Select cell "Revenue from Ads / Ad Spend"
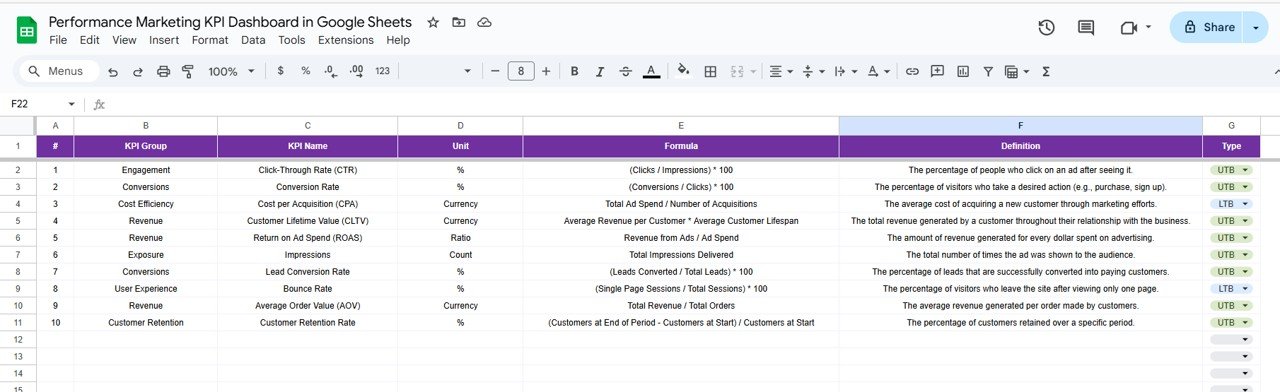Image resolution: width=1280 pixels, height=392 pixels. (681, 237)
